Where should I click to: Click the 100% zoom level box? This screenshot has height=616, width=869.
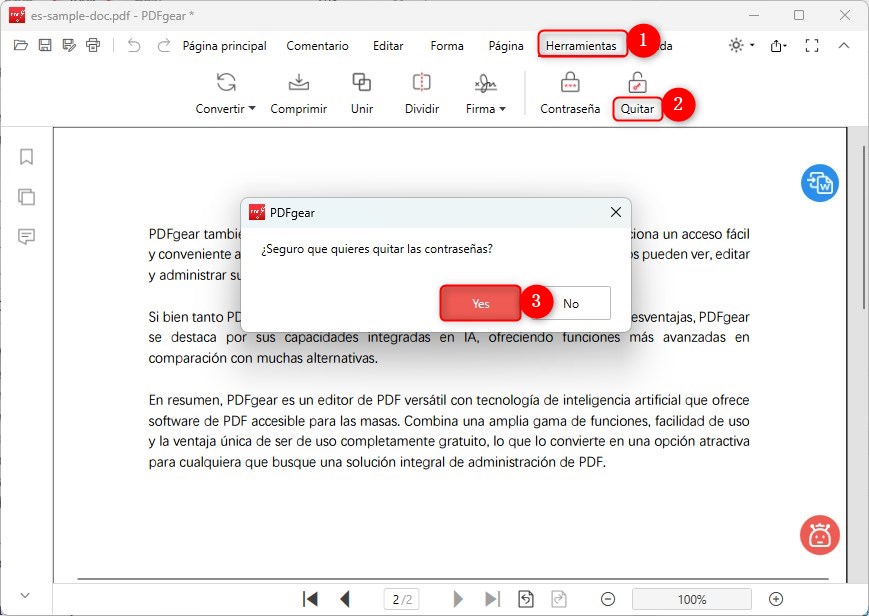click(692, 599)
